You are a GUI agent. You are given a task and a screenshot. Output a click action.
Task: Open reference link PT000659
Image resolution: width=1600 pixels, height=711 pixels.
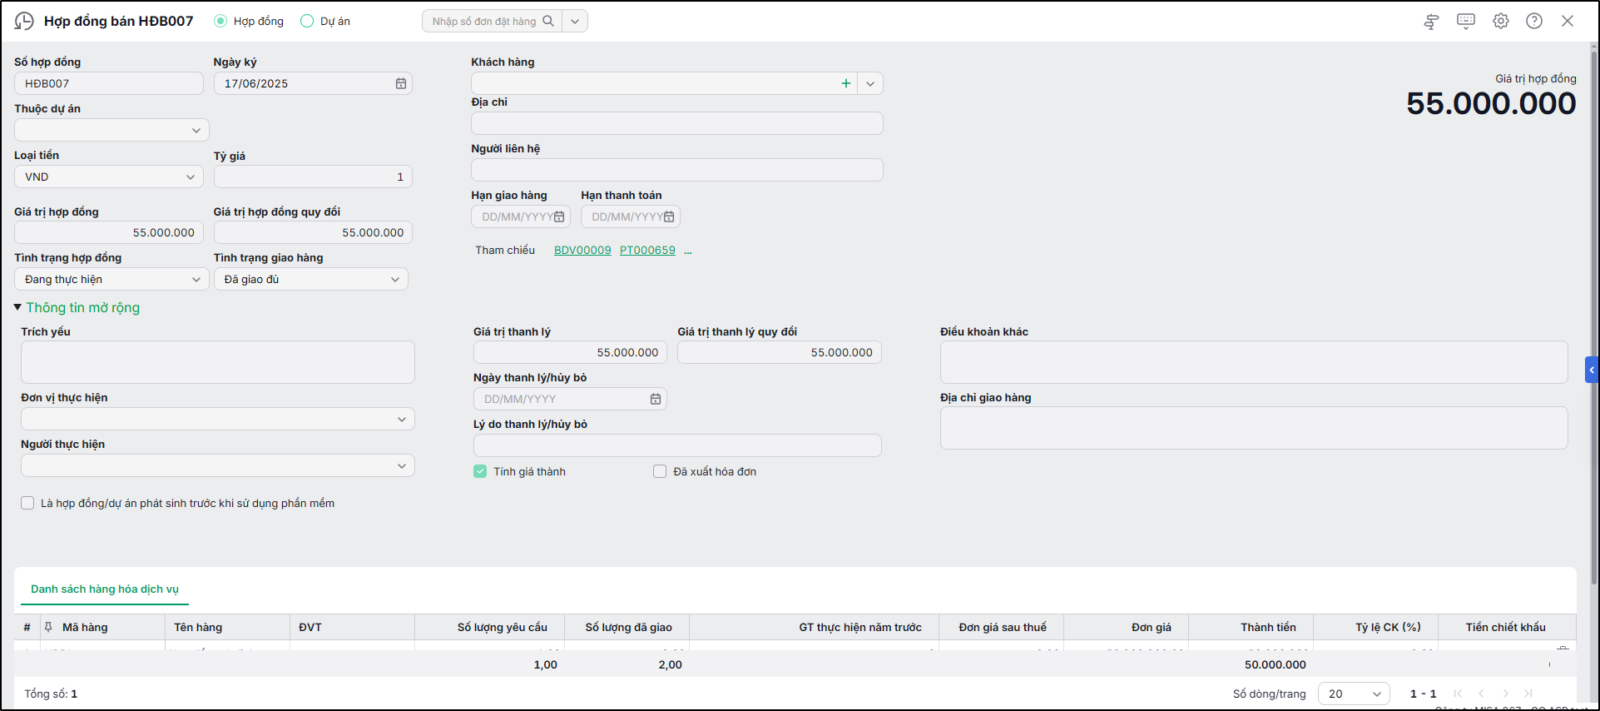click(647, 250)
